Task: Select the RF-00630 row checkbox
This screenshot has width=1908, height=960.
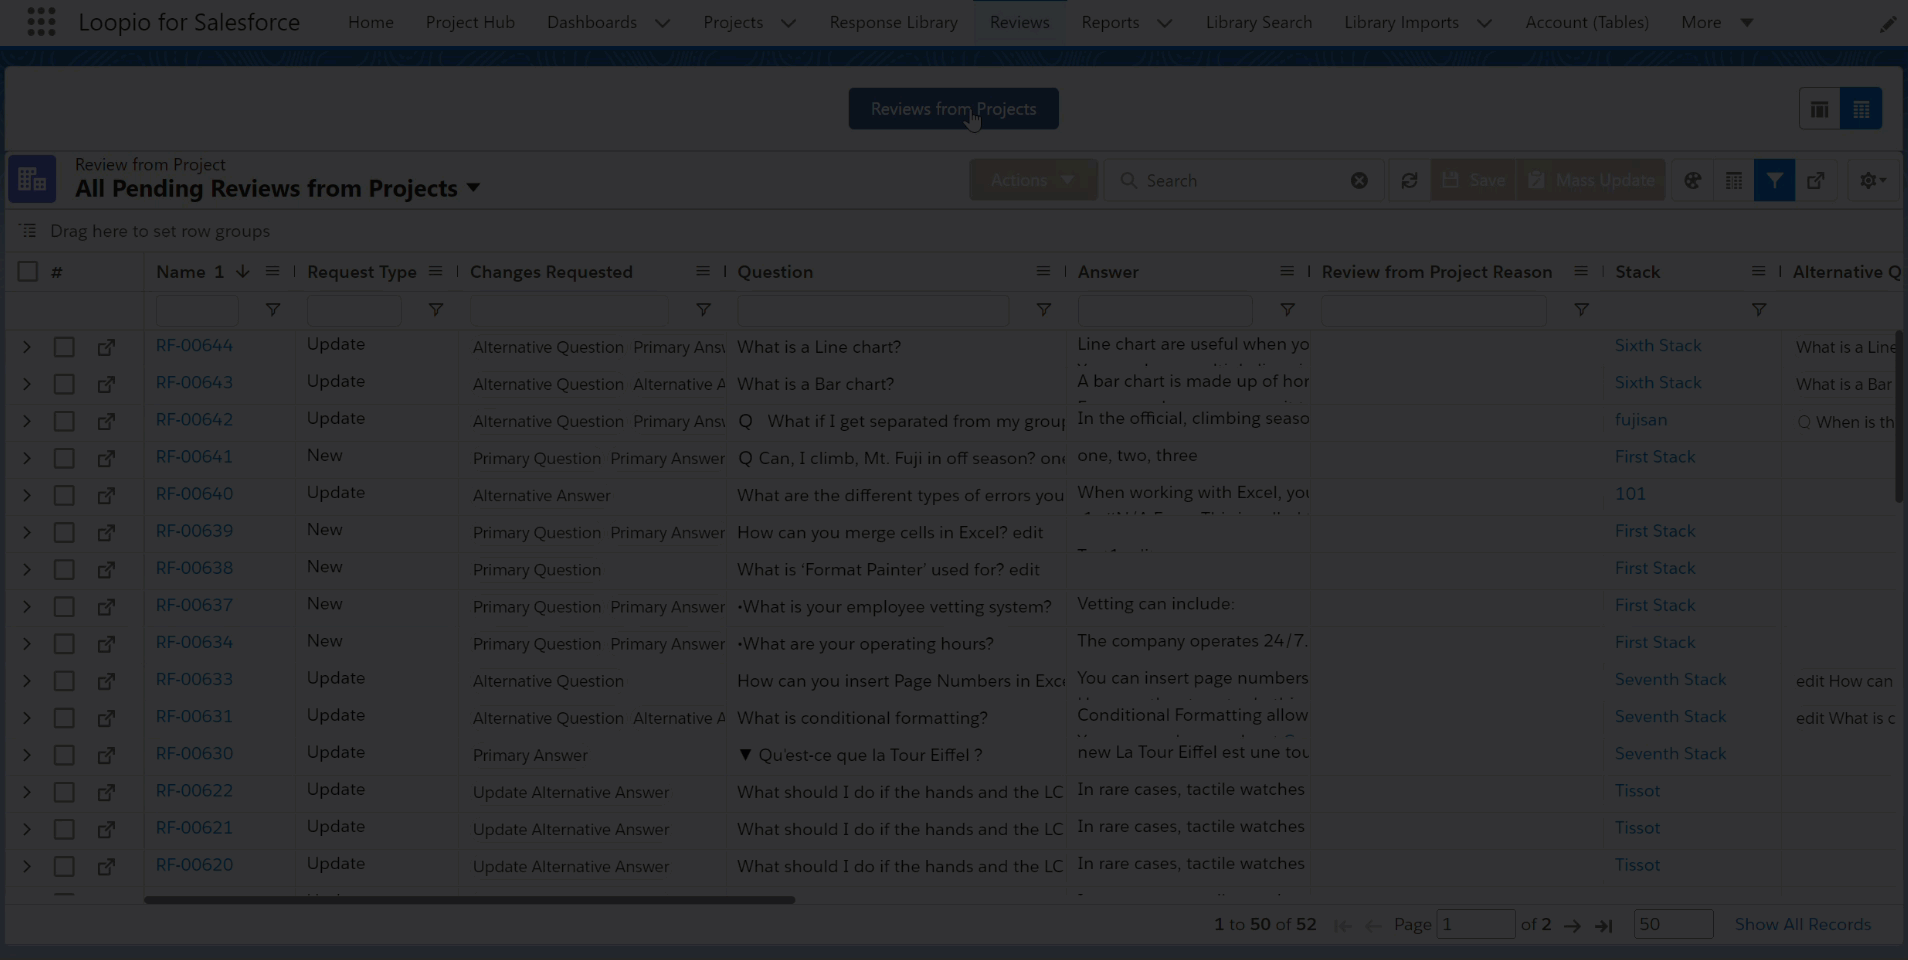Action: click(64, 755)
